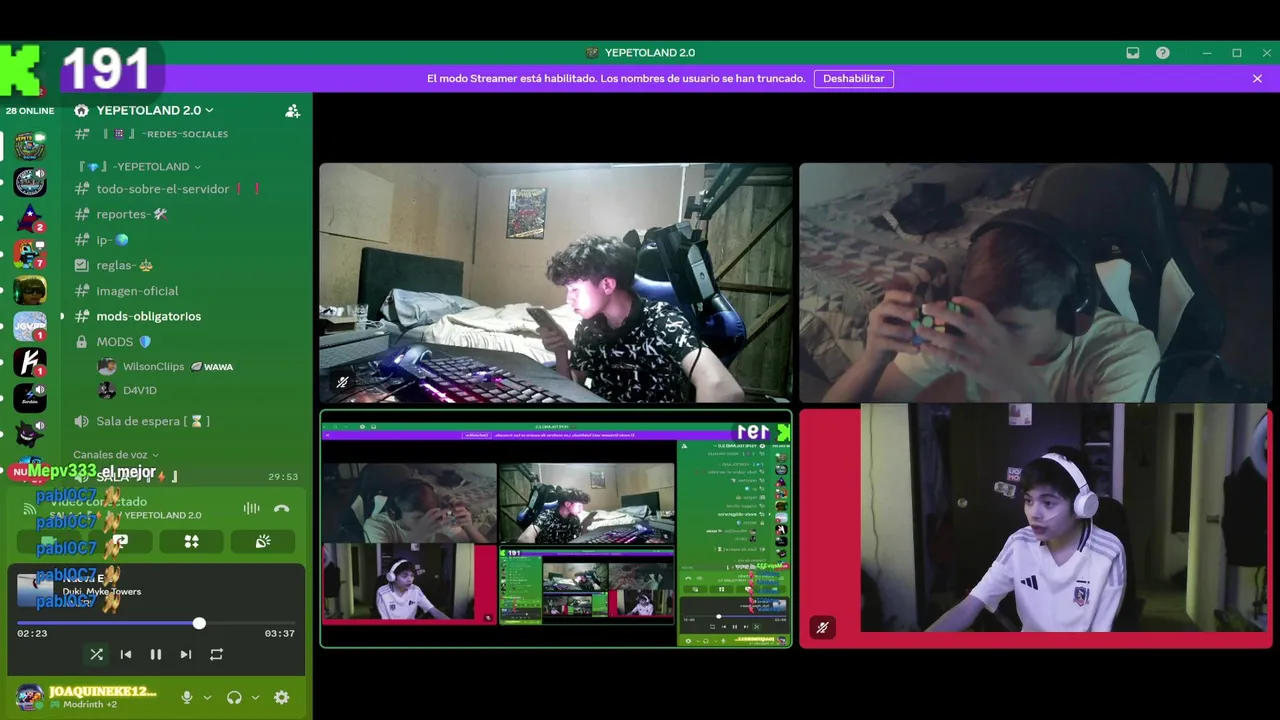Toggle shuffle on the music player
1280x720 pixels.
(96, 654)
